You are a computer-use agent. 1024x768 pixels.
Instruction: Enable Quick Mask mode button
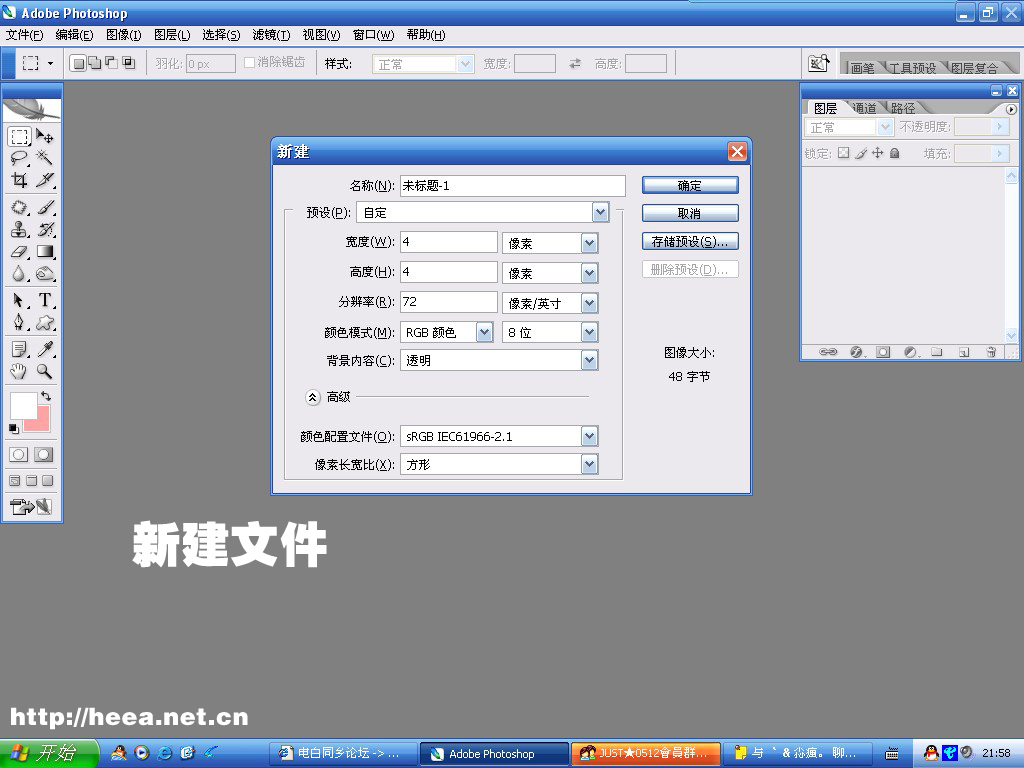point(44,454)
